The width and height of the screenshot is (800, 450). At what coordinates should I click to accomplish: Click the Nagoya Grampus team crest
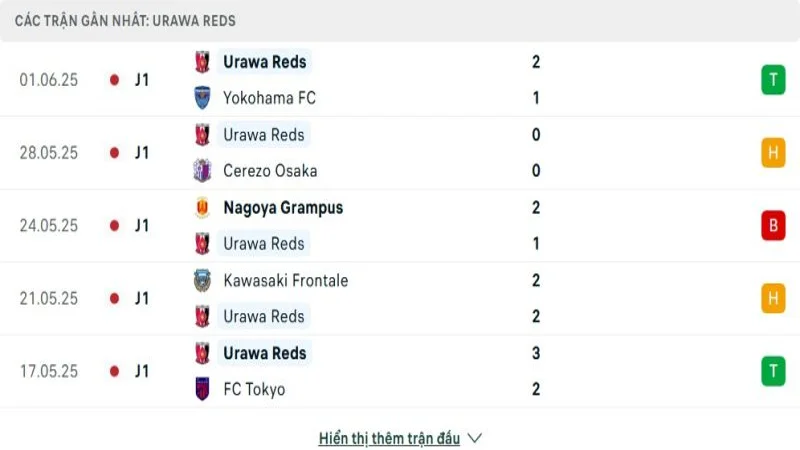coord(202,208)
